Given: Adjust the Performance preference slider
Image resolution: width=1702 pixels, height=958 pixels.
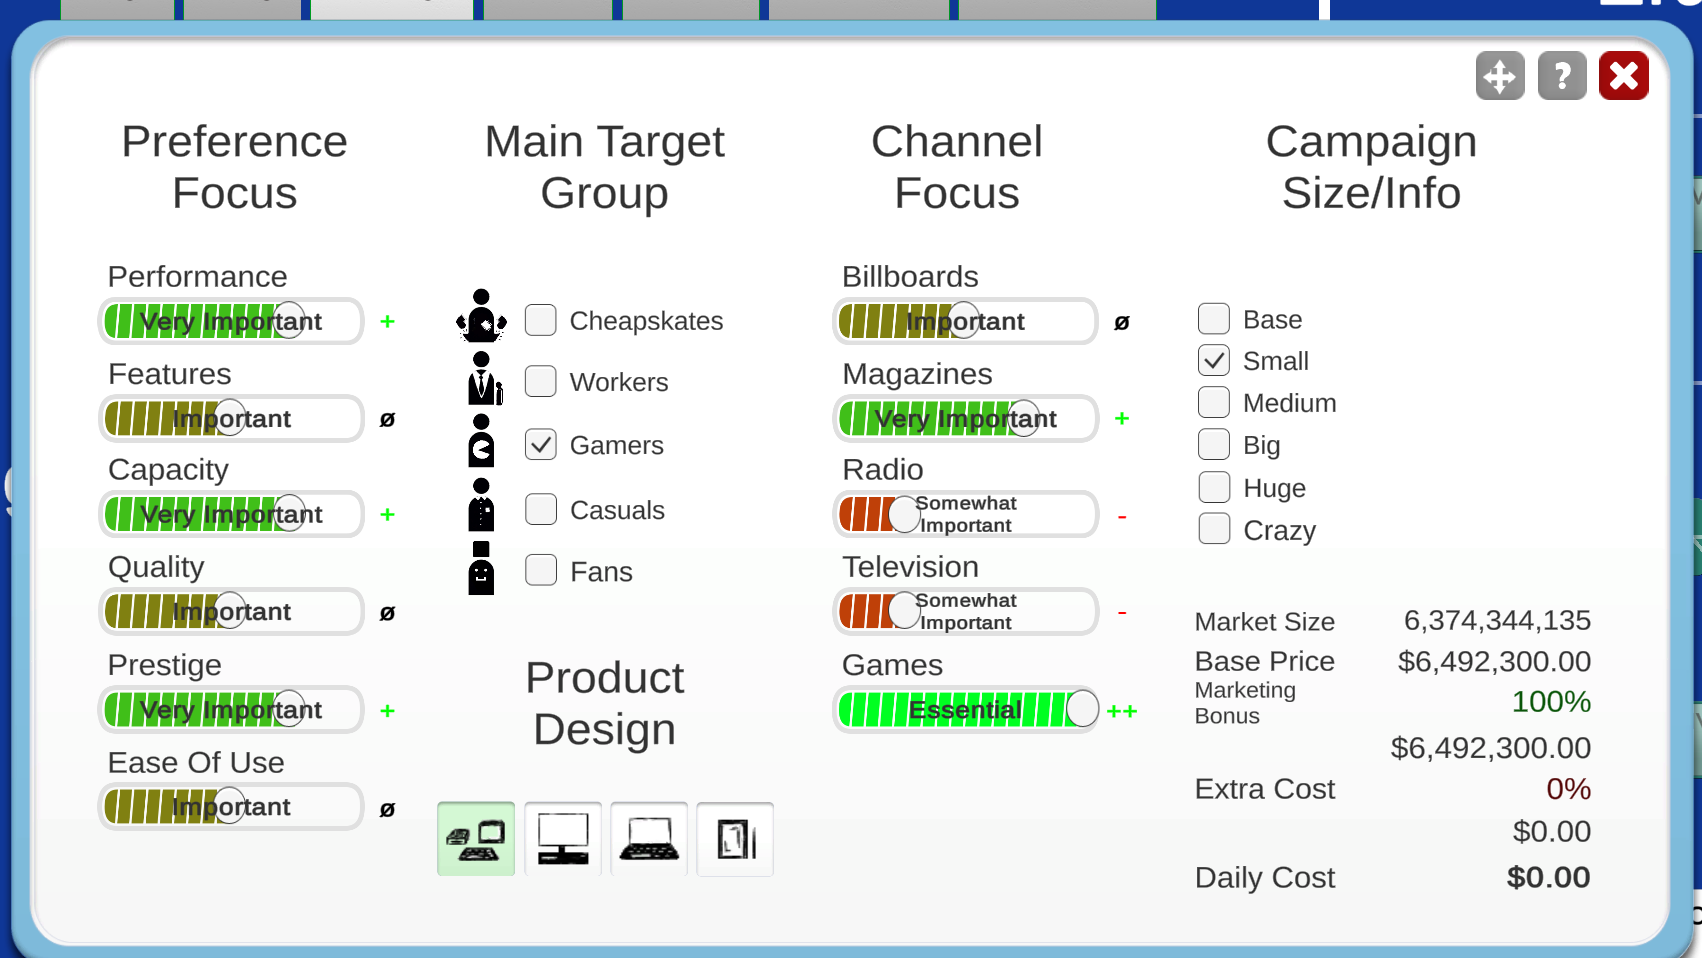Looking at the screenshot, I should [x=231, y=321].
